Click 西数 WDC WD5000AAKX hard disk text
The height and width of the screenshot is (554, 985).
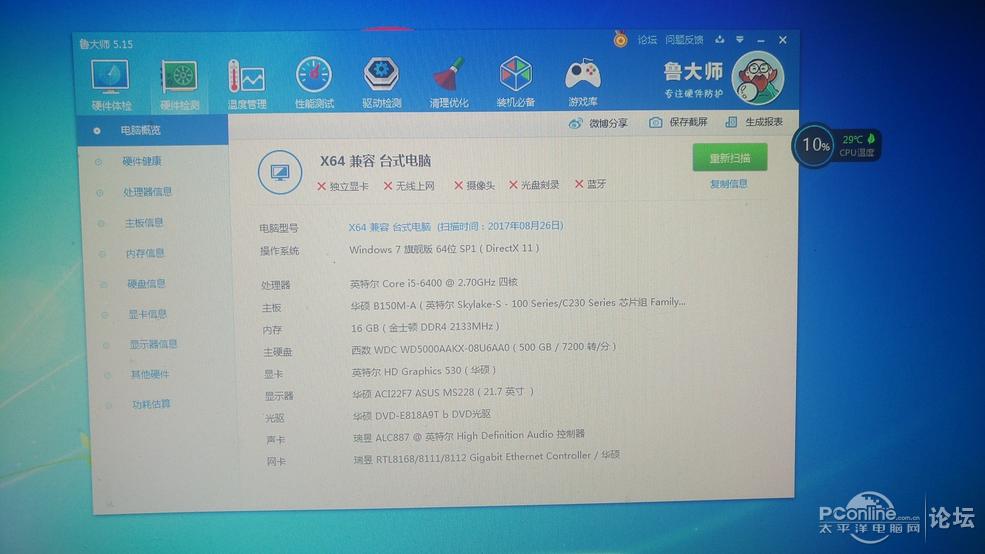483,347
